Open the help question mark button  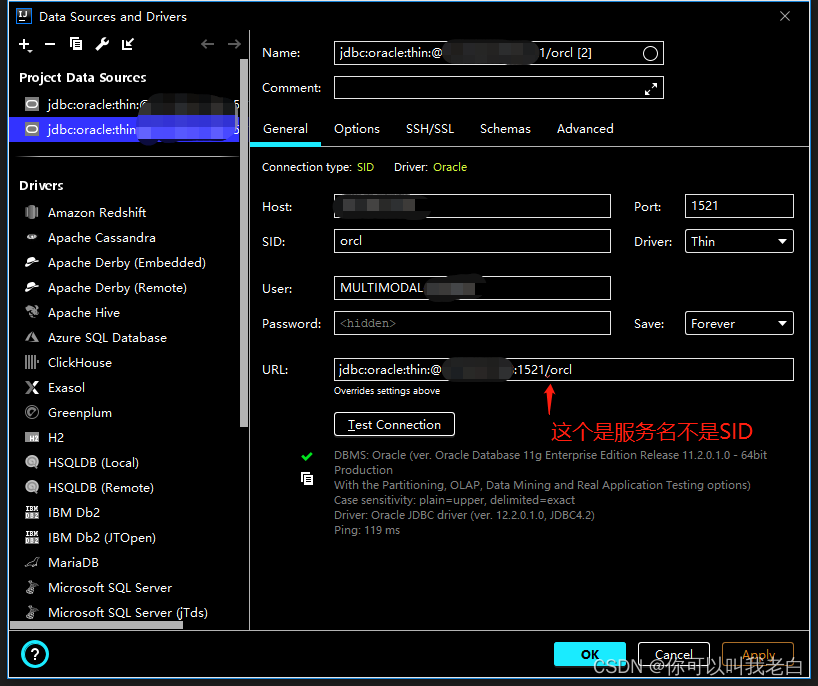(35, 654)
